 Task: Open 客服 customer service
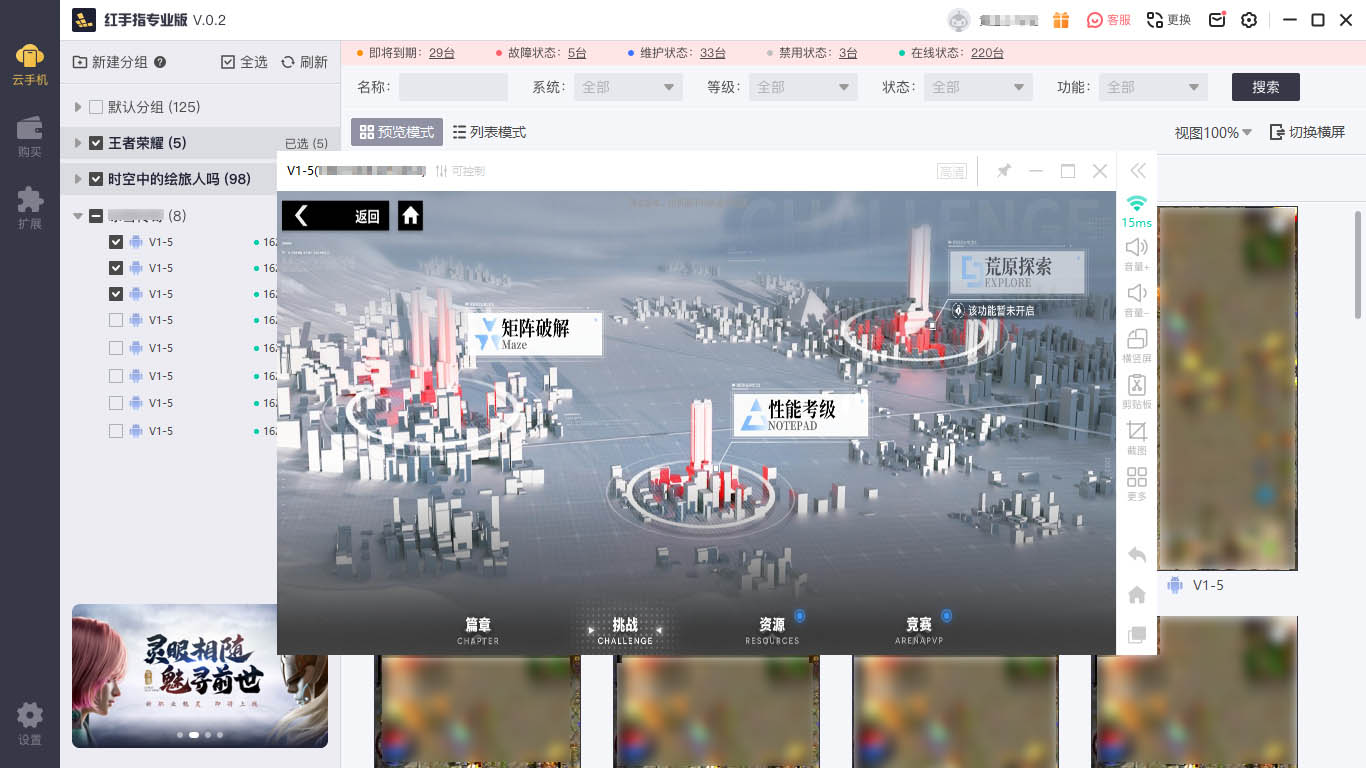pos(1109,20)
